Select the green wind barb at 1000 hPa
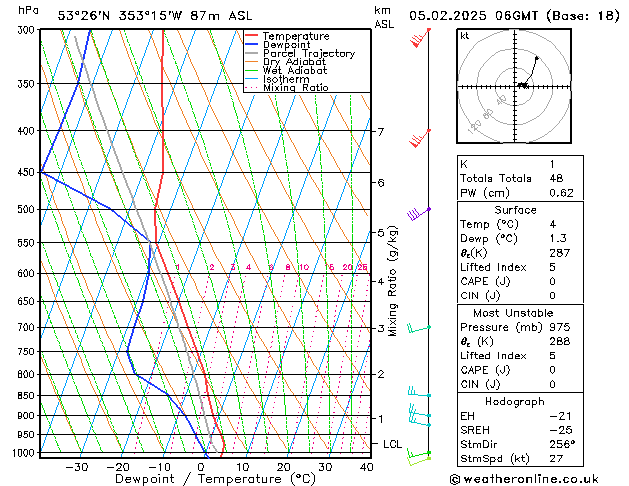Viewport: 629px width, 486px height. coord(419,456)
